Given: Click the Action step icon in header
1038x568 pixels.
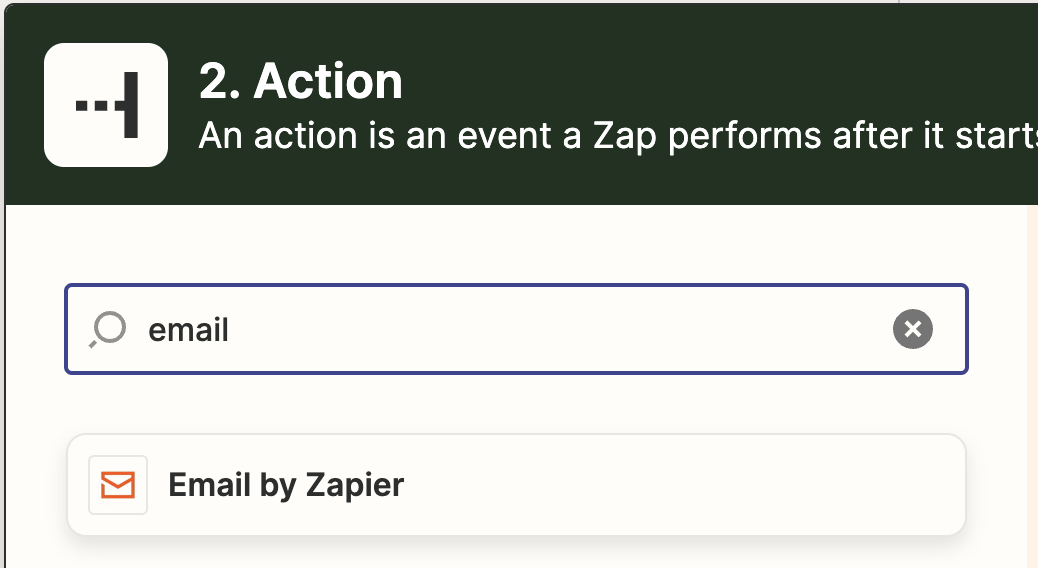Looking at the screenshot, I should click(x=106, y=105).
